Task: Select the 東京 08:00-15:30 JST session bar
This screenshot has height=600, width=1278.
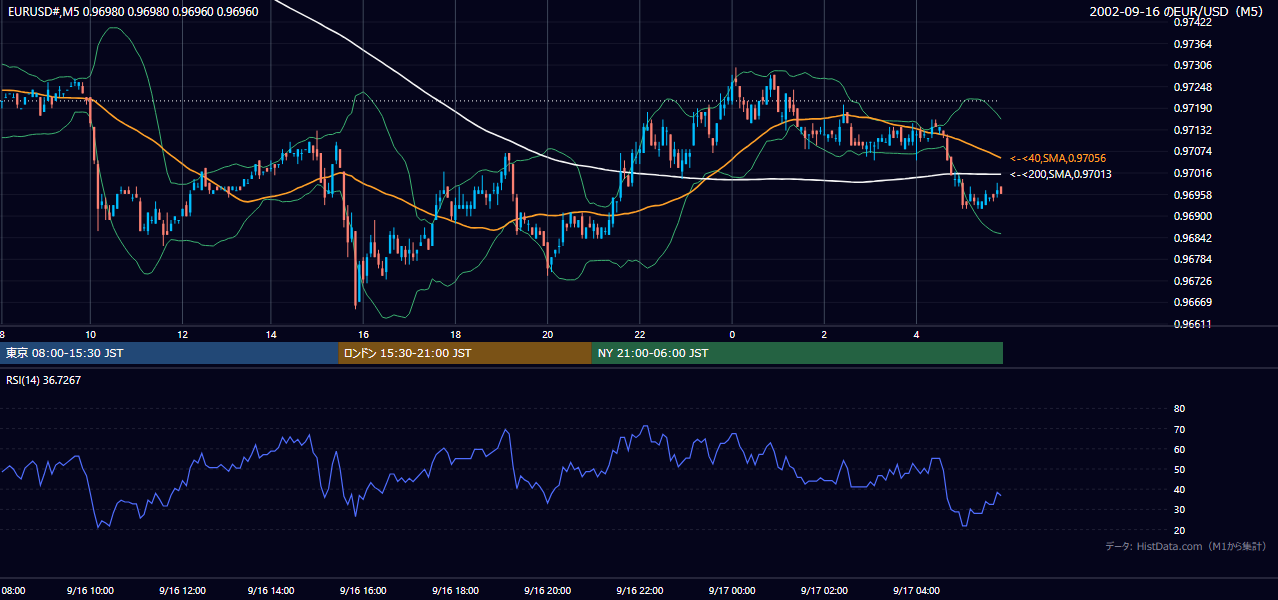Action: [169, 353]
